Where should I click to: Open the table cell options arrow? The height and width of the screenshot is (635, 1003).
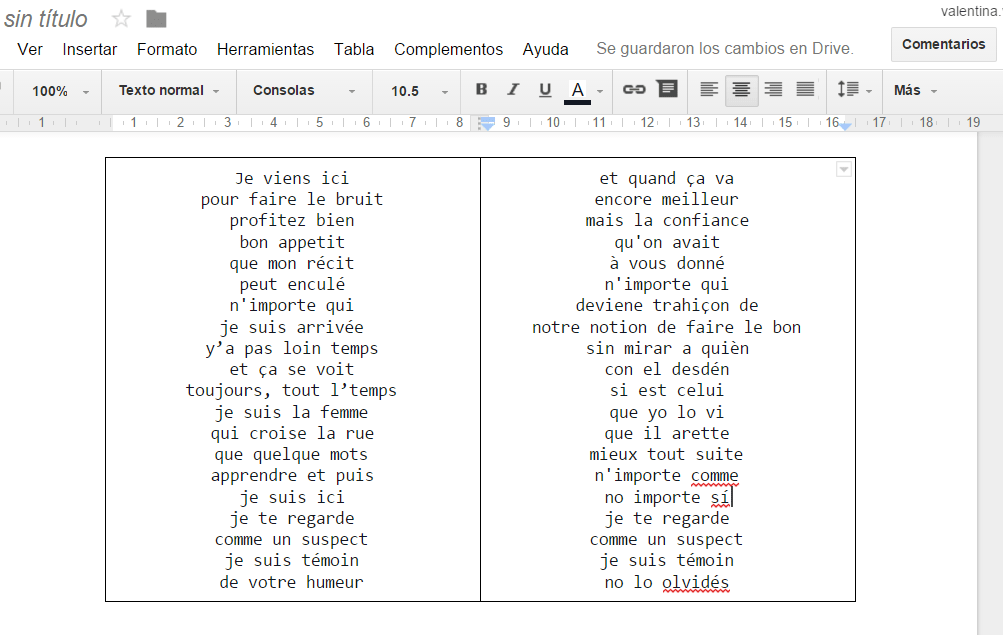pos(844,170)
